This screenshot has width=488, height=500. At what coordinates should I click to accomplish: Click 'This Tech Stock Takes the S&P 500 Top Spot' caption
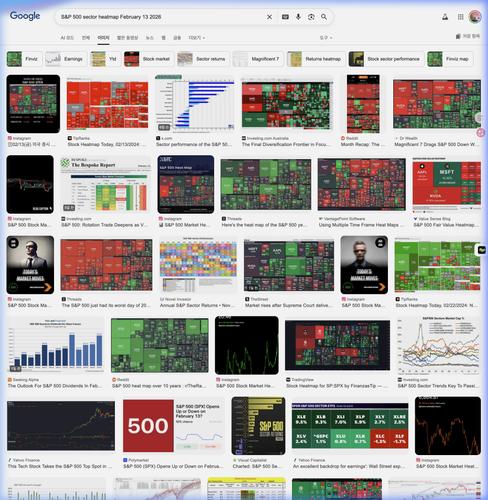pyautogui.click(x=60, y=466)
